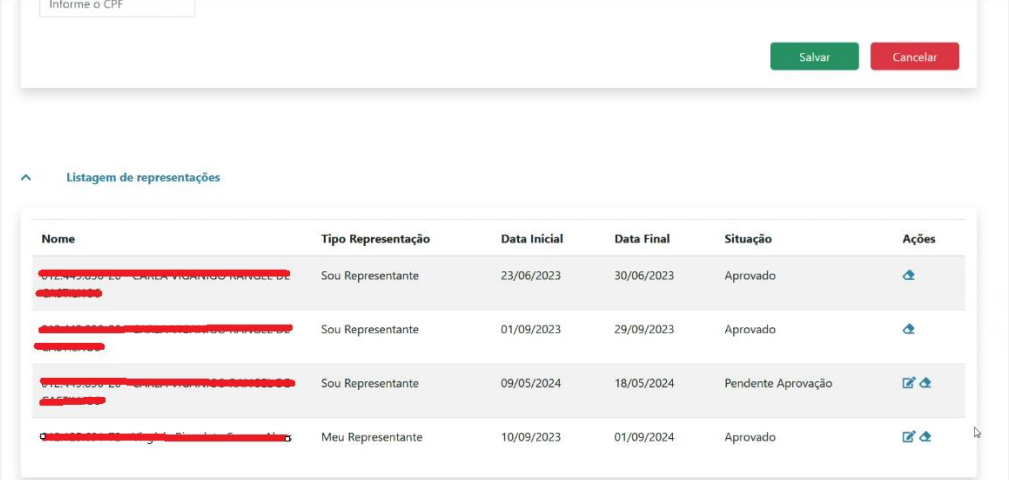
Task: Edit the Pendente Aprovação representation
Action: coord(908,383)
